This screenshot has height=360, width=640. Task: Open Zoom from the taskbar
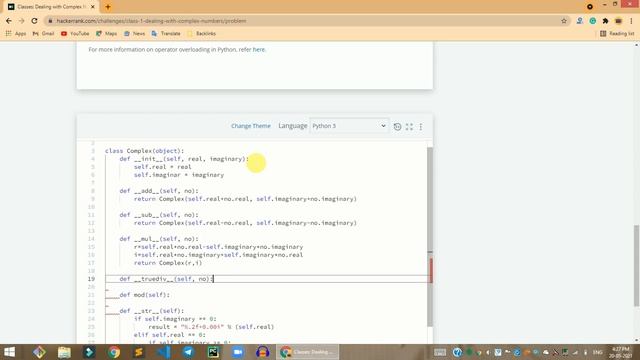pyautogui.click(x=238, y=352)
